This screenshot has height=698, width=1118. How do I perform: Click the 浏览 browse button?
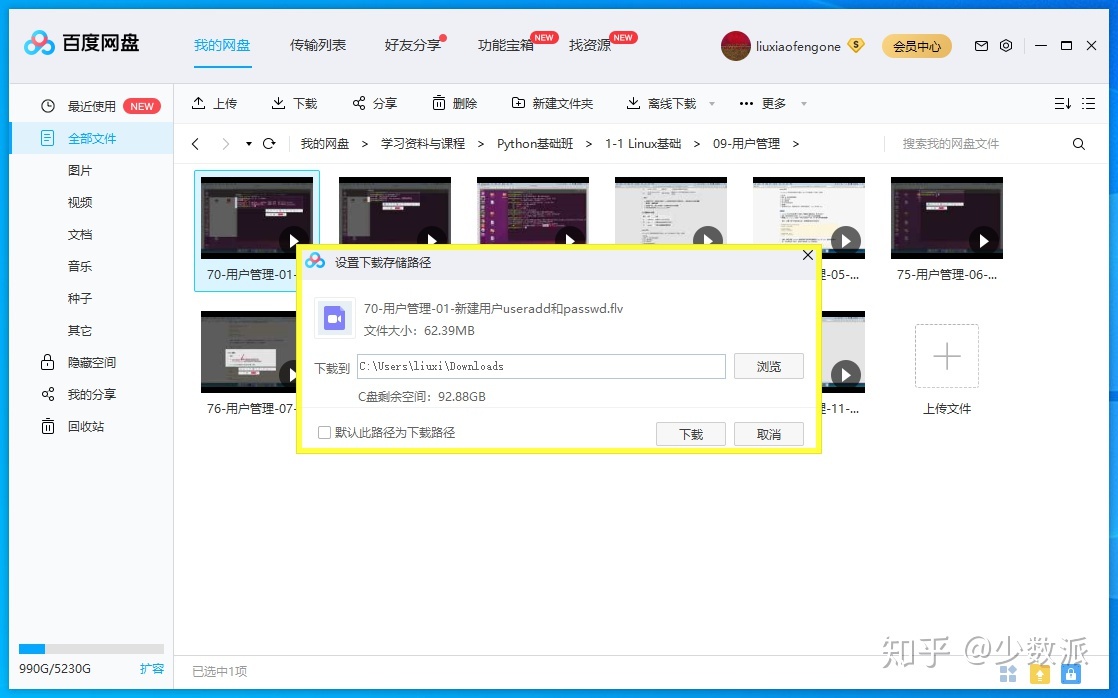coord(769,366)
